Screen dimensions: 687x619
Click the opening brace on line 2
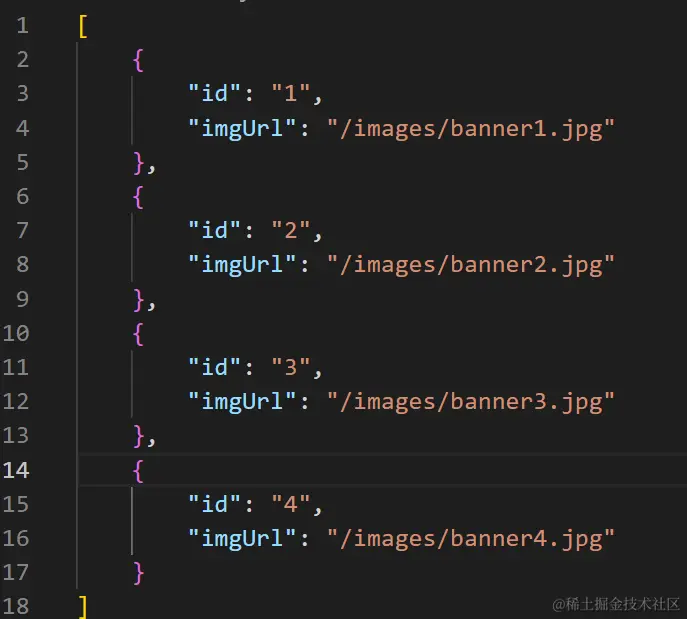point(138,60)
